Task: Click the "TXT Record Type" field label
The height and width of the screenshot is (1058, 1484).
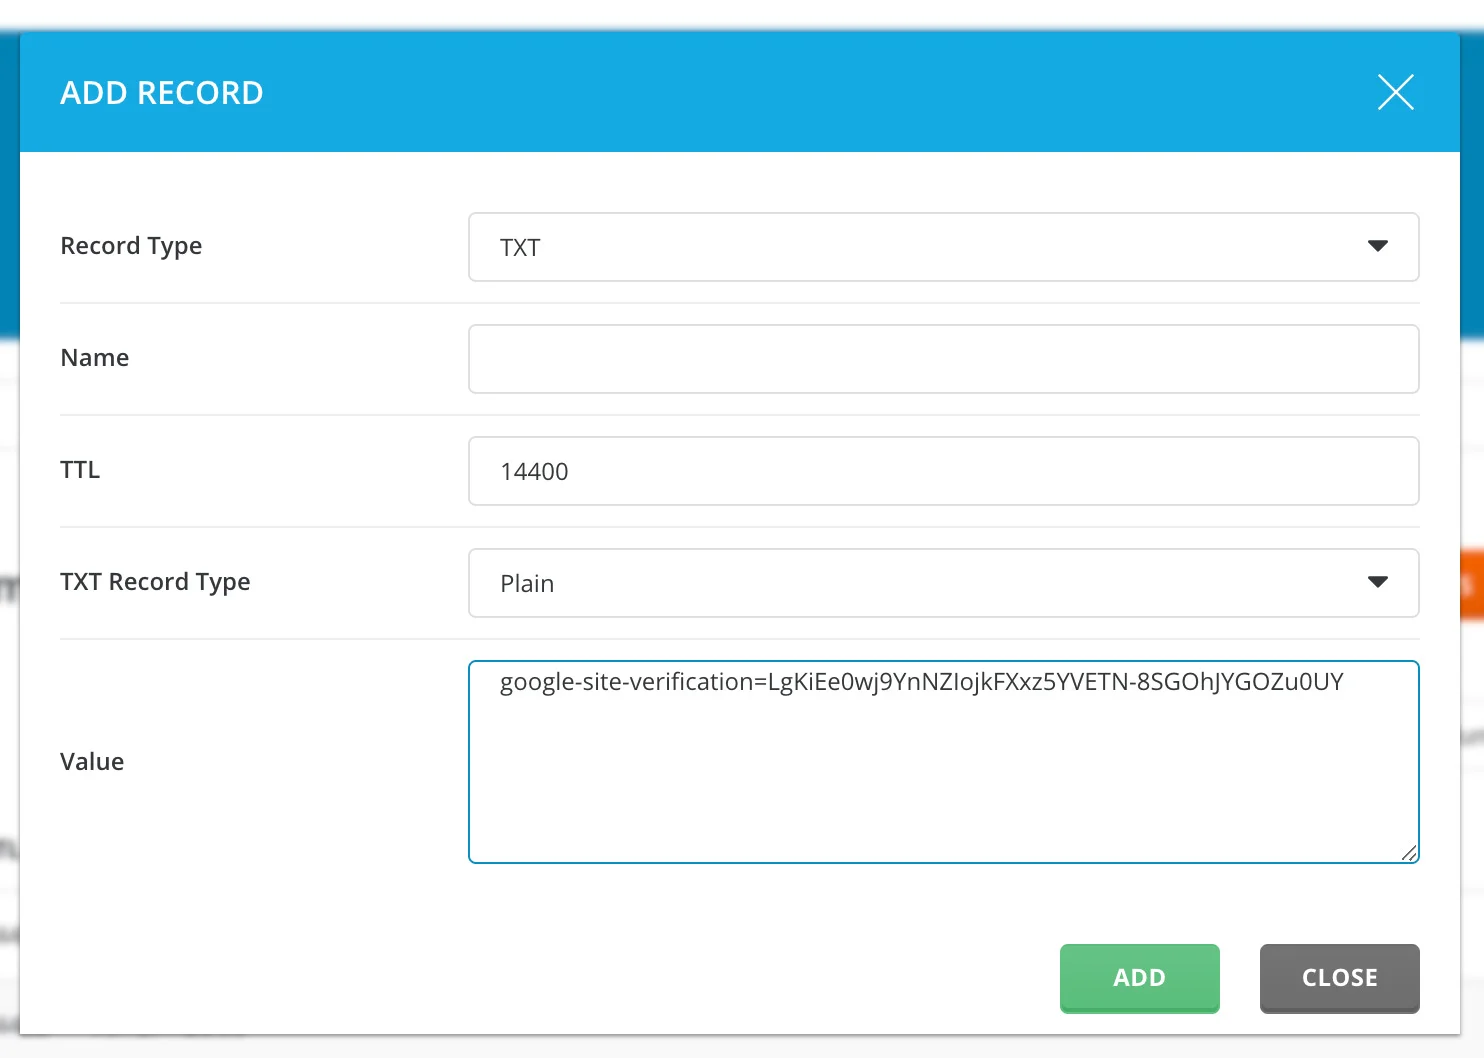Action: (x=155, y=582)
